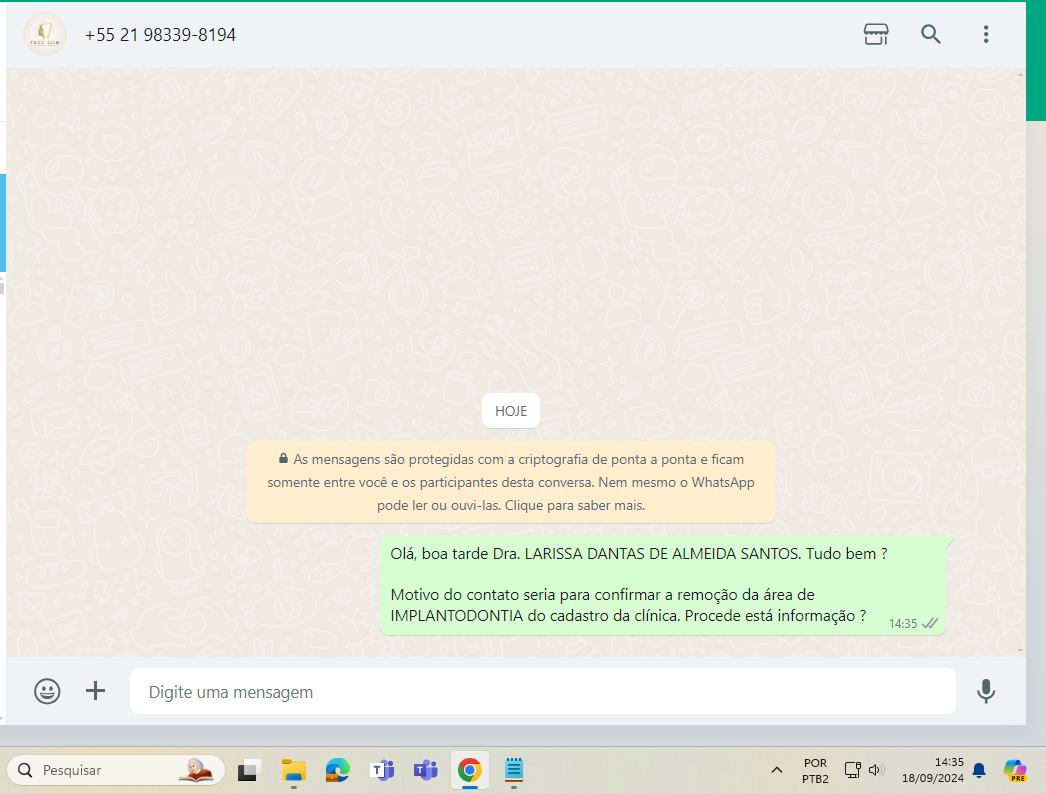Launch Copilot preview from the taskbar
This screenshot has width=1046, height=793.
[1015, 770]
